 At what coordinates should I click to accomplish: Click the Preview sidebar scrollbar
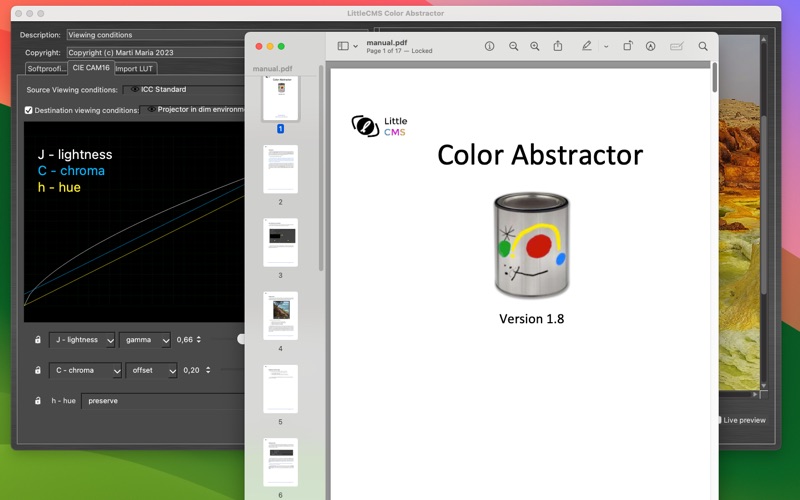point(321,168)
